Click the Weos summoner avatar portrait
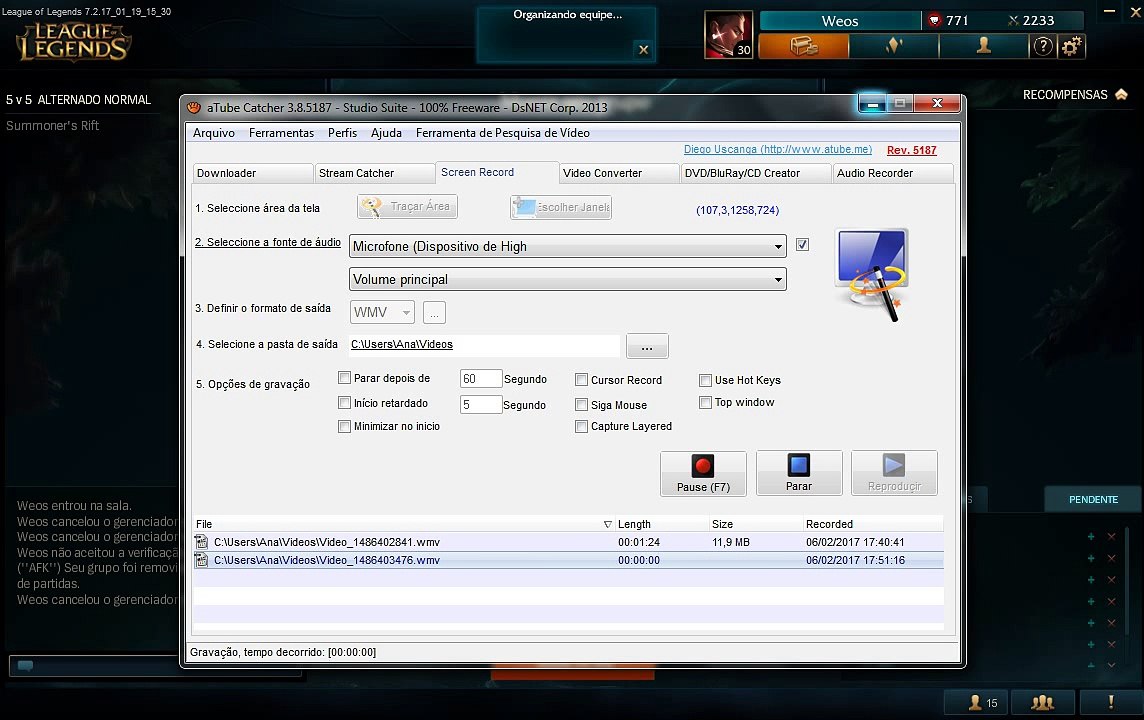The height and width of the screenshot is (720, 1144). coord(728,34)
